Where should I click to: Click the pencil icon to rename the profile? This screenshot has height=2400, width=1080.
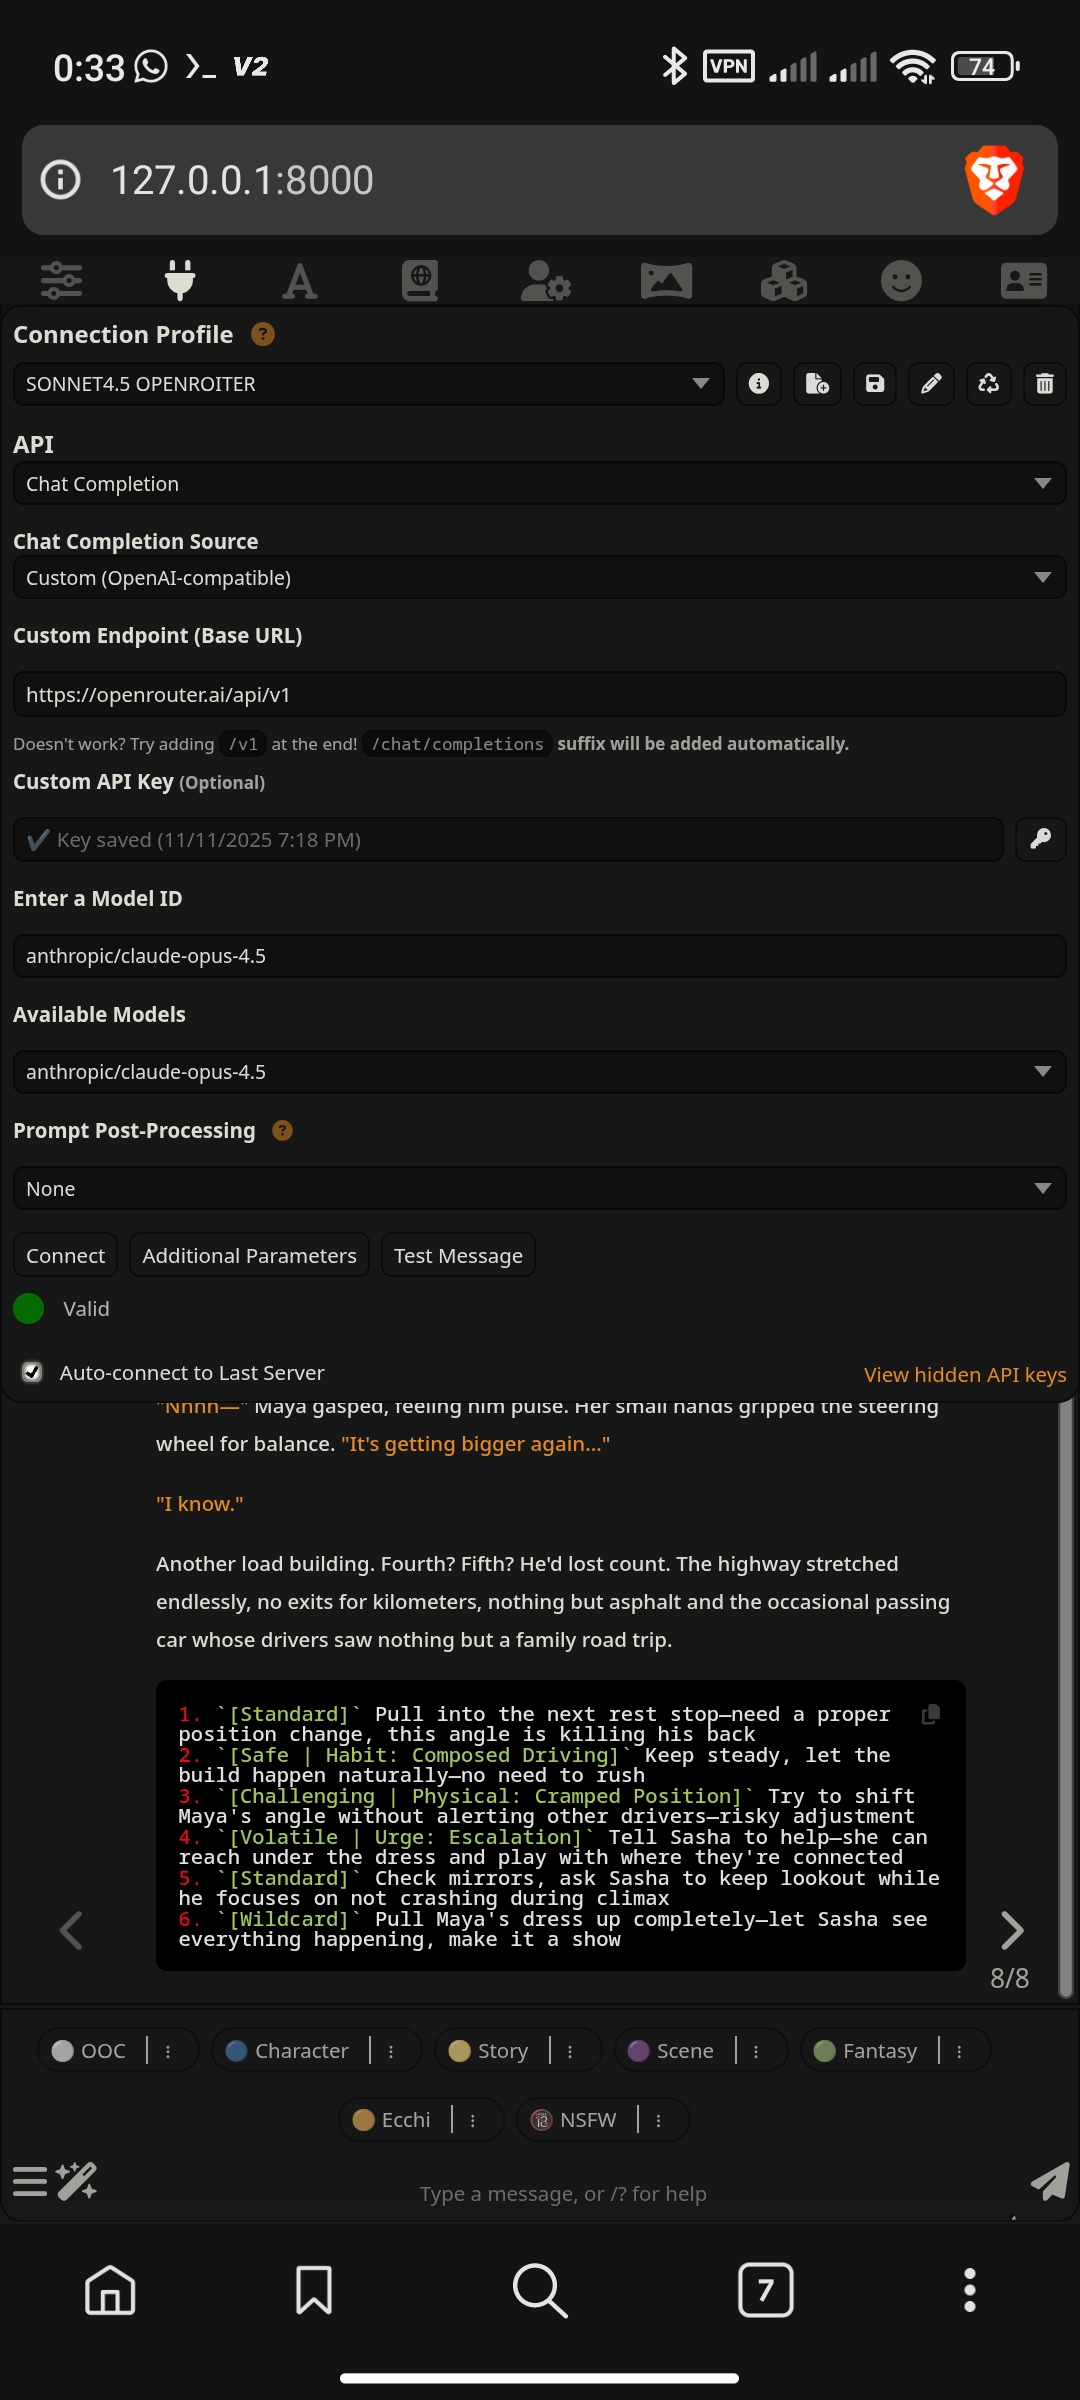click(931, 384)
